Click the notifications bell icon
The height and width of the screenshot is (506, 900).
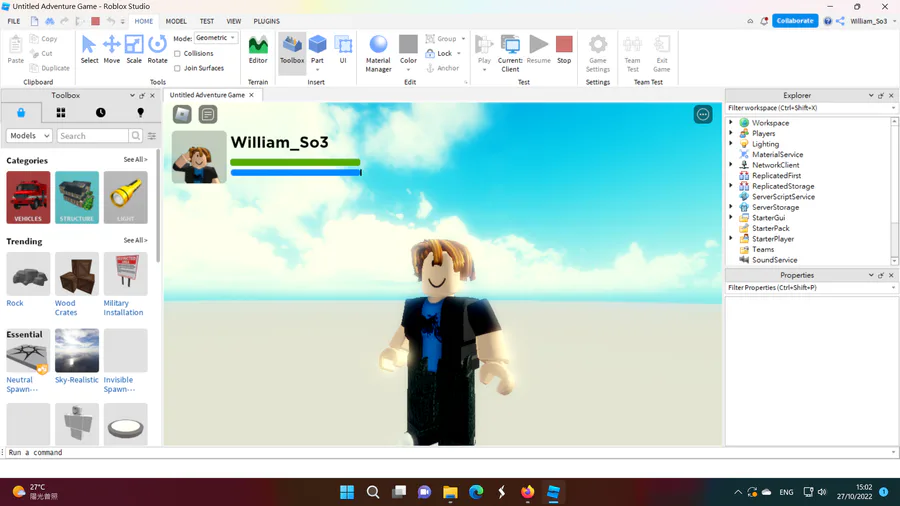[764, 21]
